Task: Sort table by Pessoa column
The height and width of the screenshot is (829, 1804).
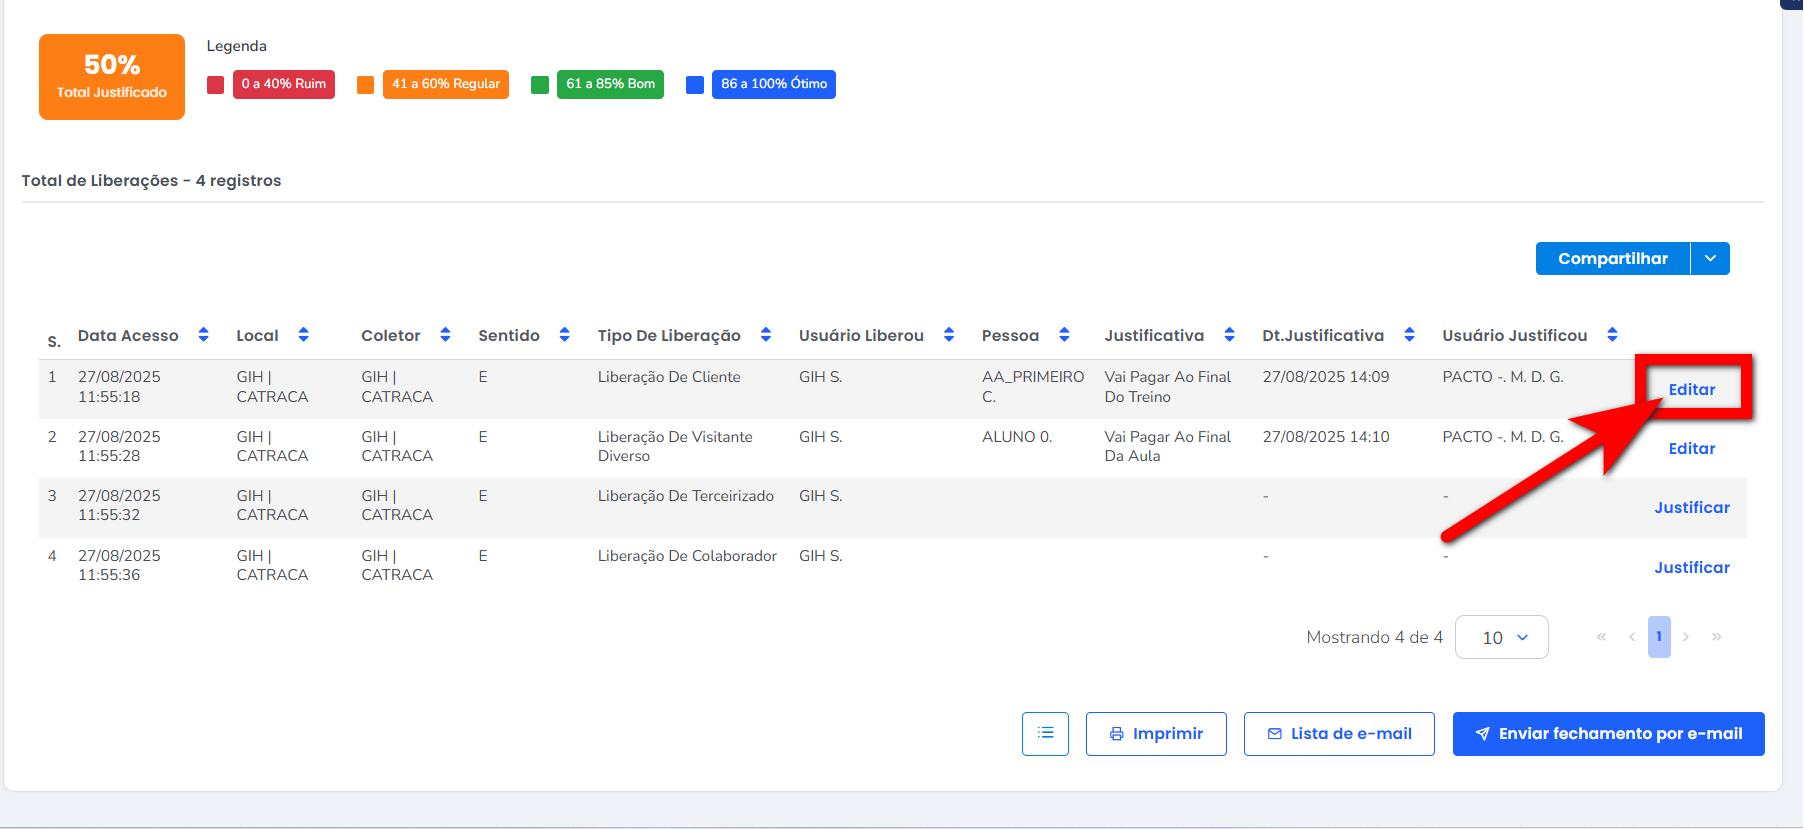Action: (x=1064, y=335)
